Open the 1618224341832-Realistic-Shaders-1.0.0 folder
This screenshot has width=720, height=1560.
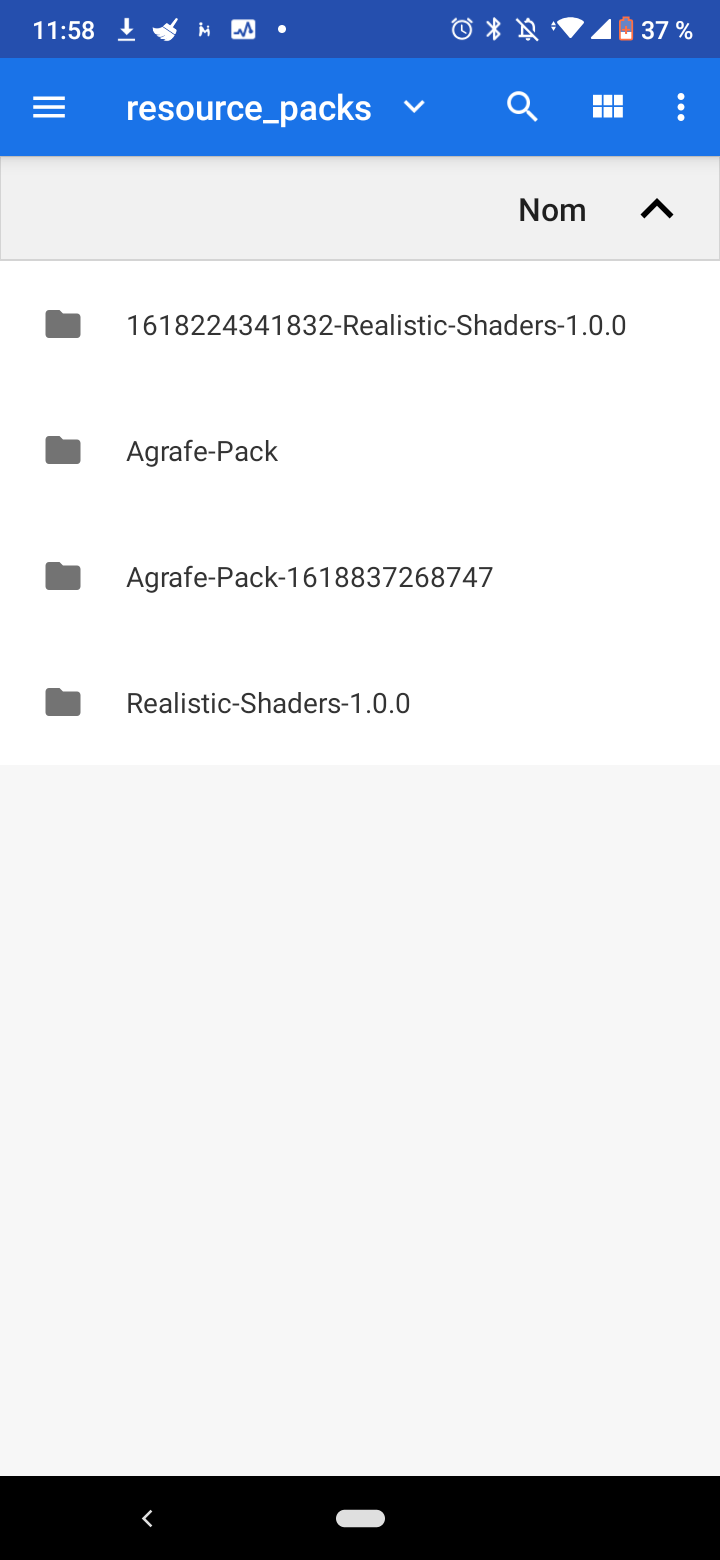(376, 326)
